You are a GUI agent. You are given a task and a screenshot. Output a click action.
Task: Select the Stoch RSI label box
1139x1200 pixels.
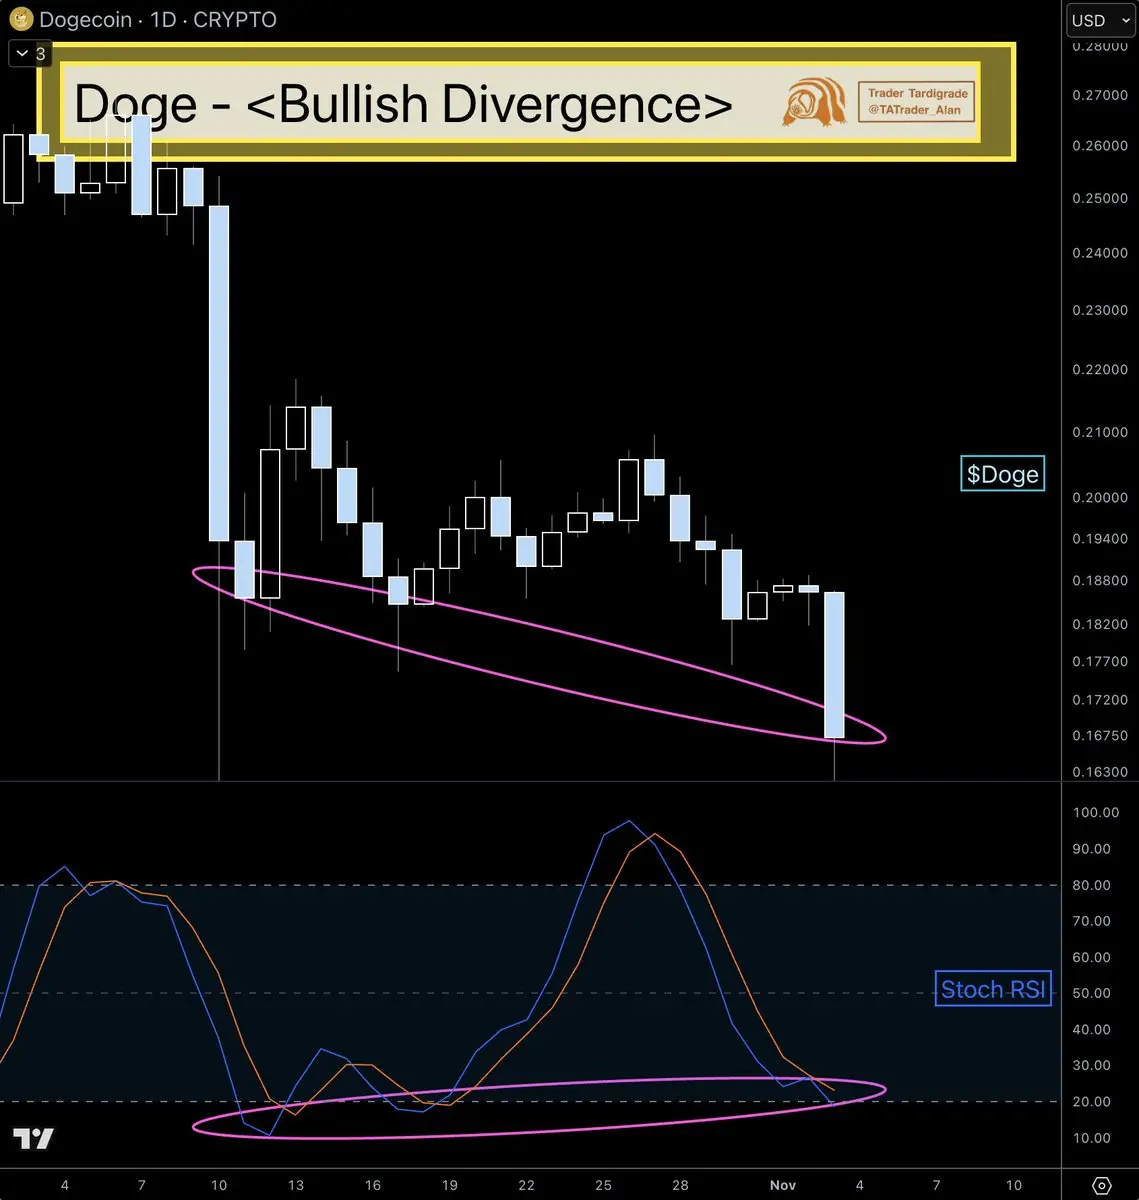pos(993,989)
